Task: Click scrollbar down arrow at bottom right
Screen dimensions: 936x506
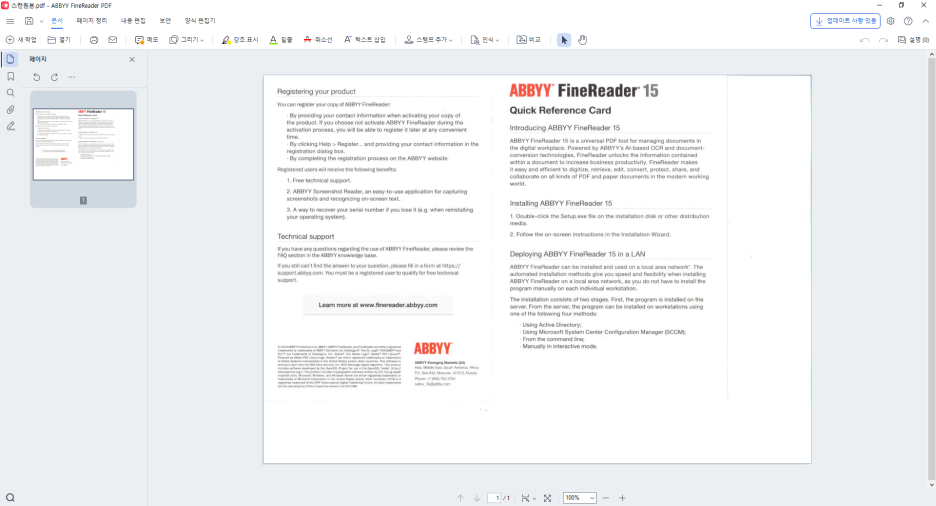Action: click(x=931, y=485)
